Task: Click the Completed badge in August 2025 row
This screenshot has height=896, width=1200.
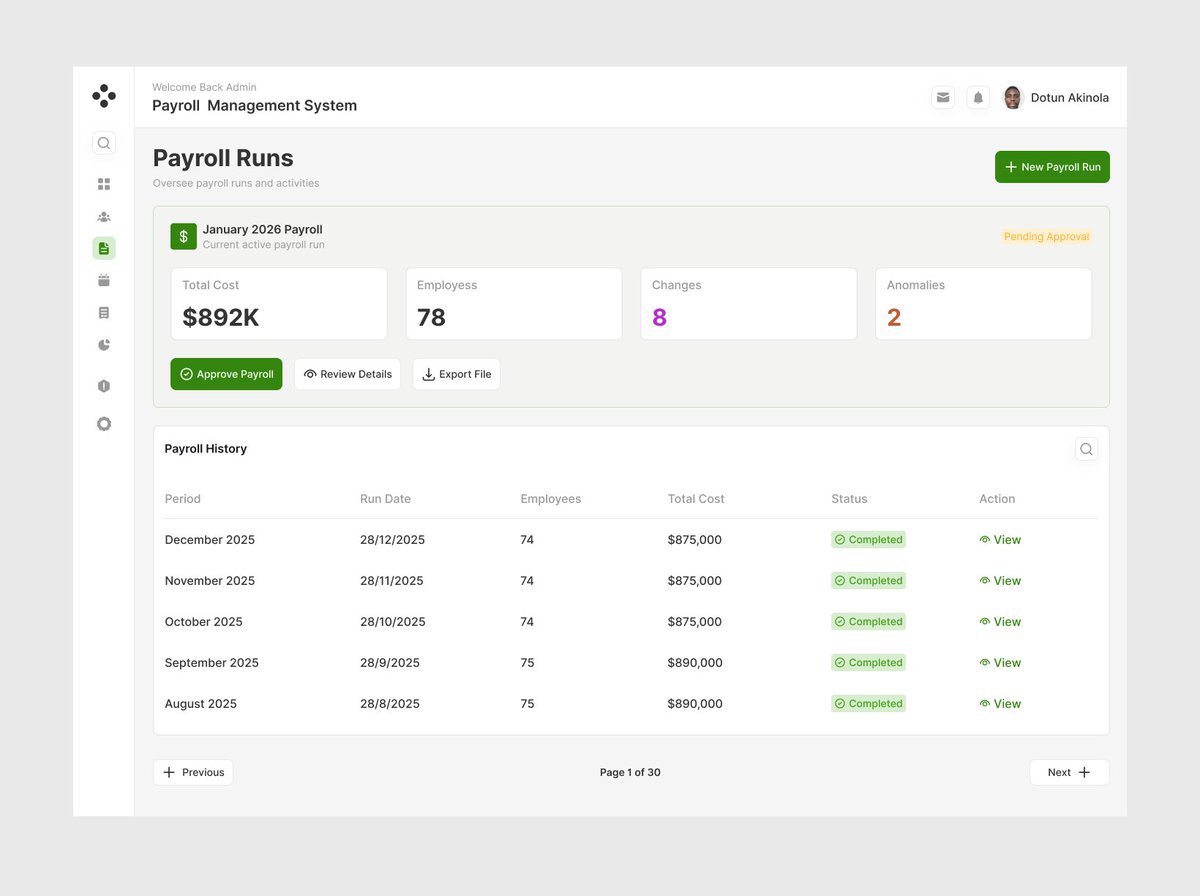Action: pos(868,704)
